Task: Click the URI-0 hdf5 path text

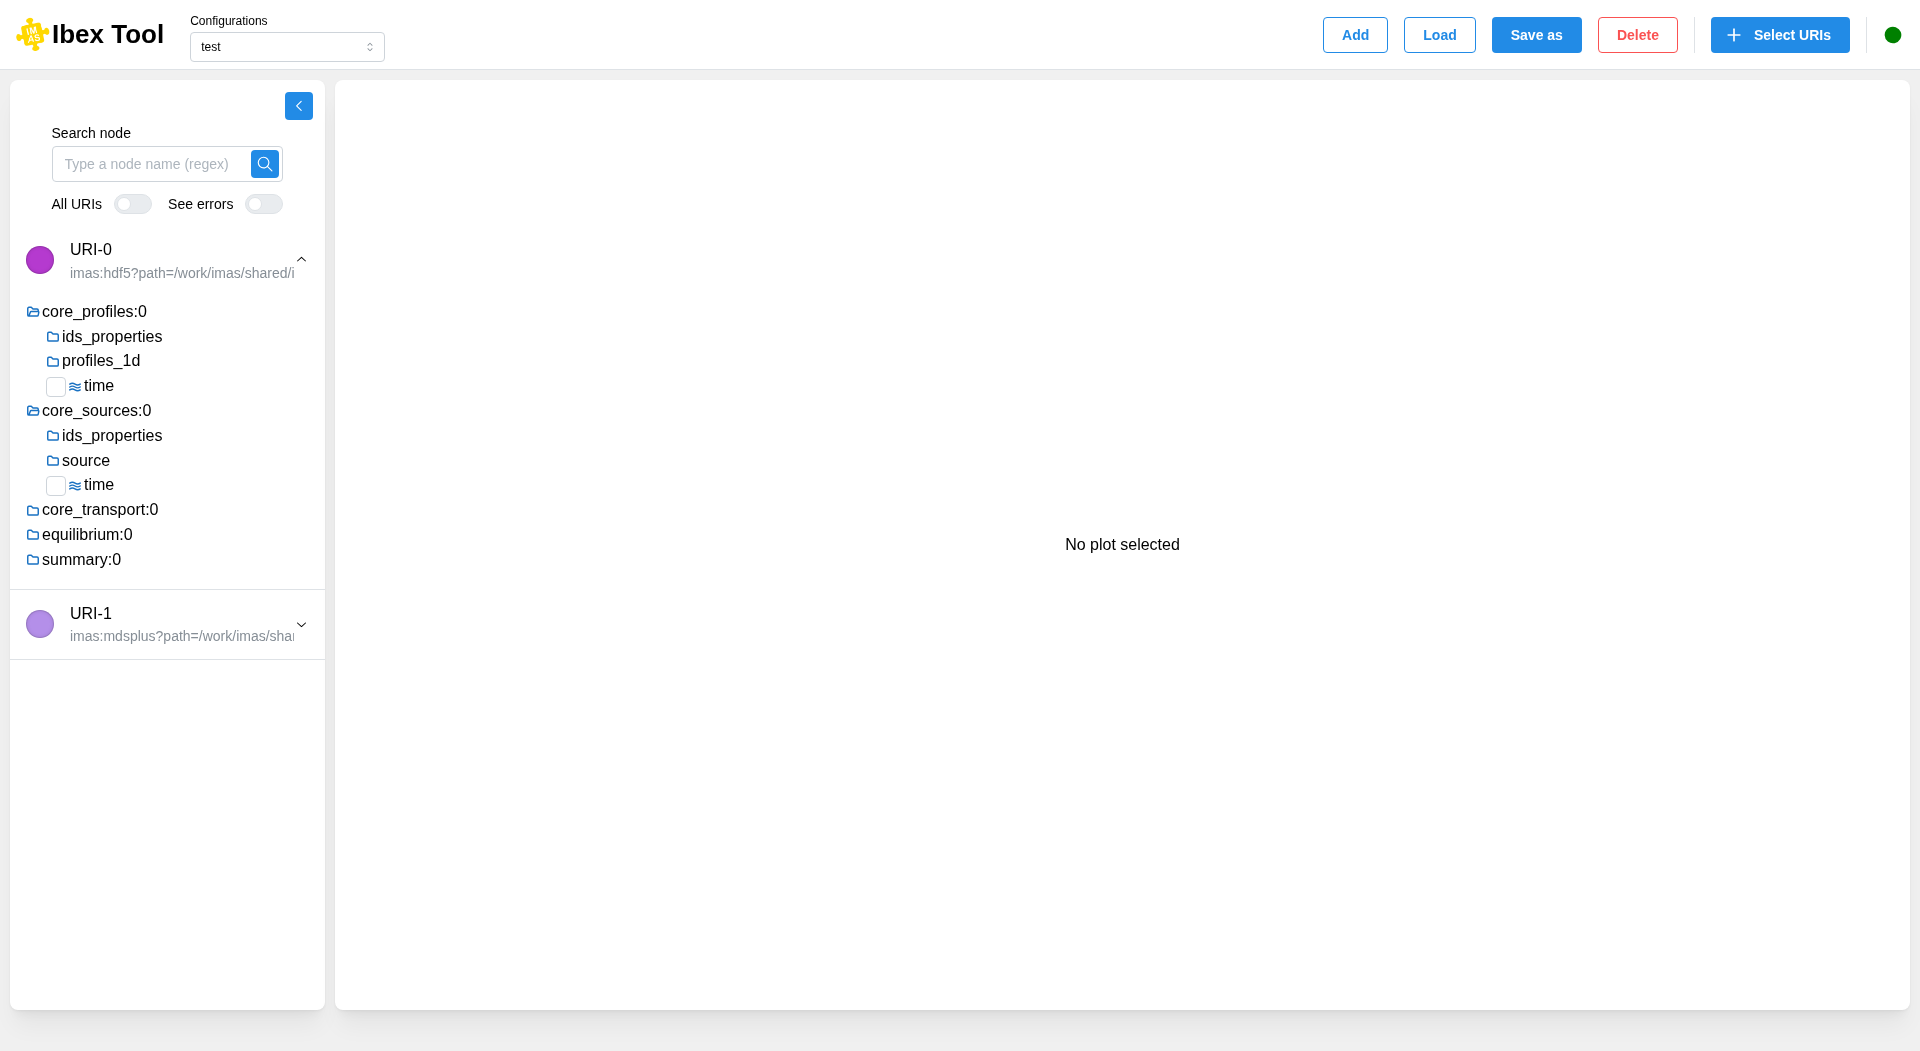Action: tap(182, 273)
